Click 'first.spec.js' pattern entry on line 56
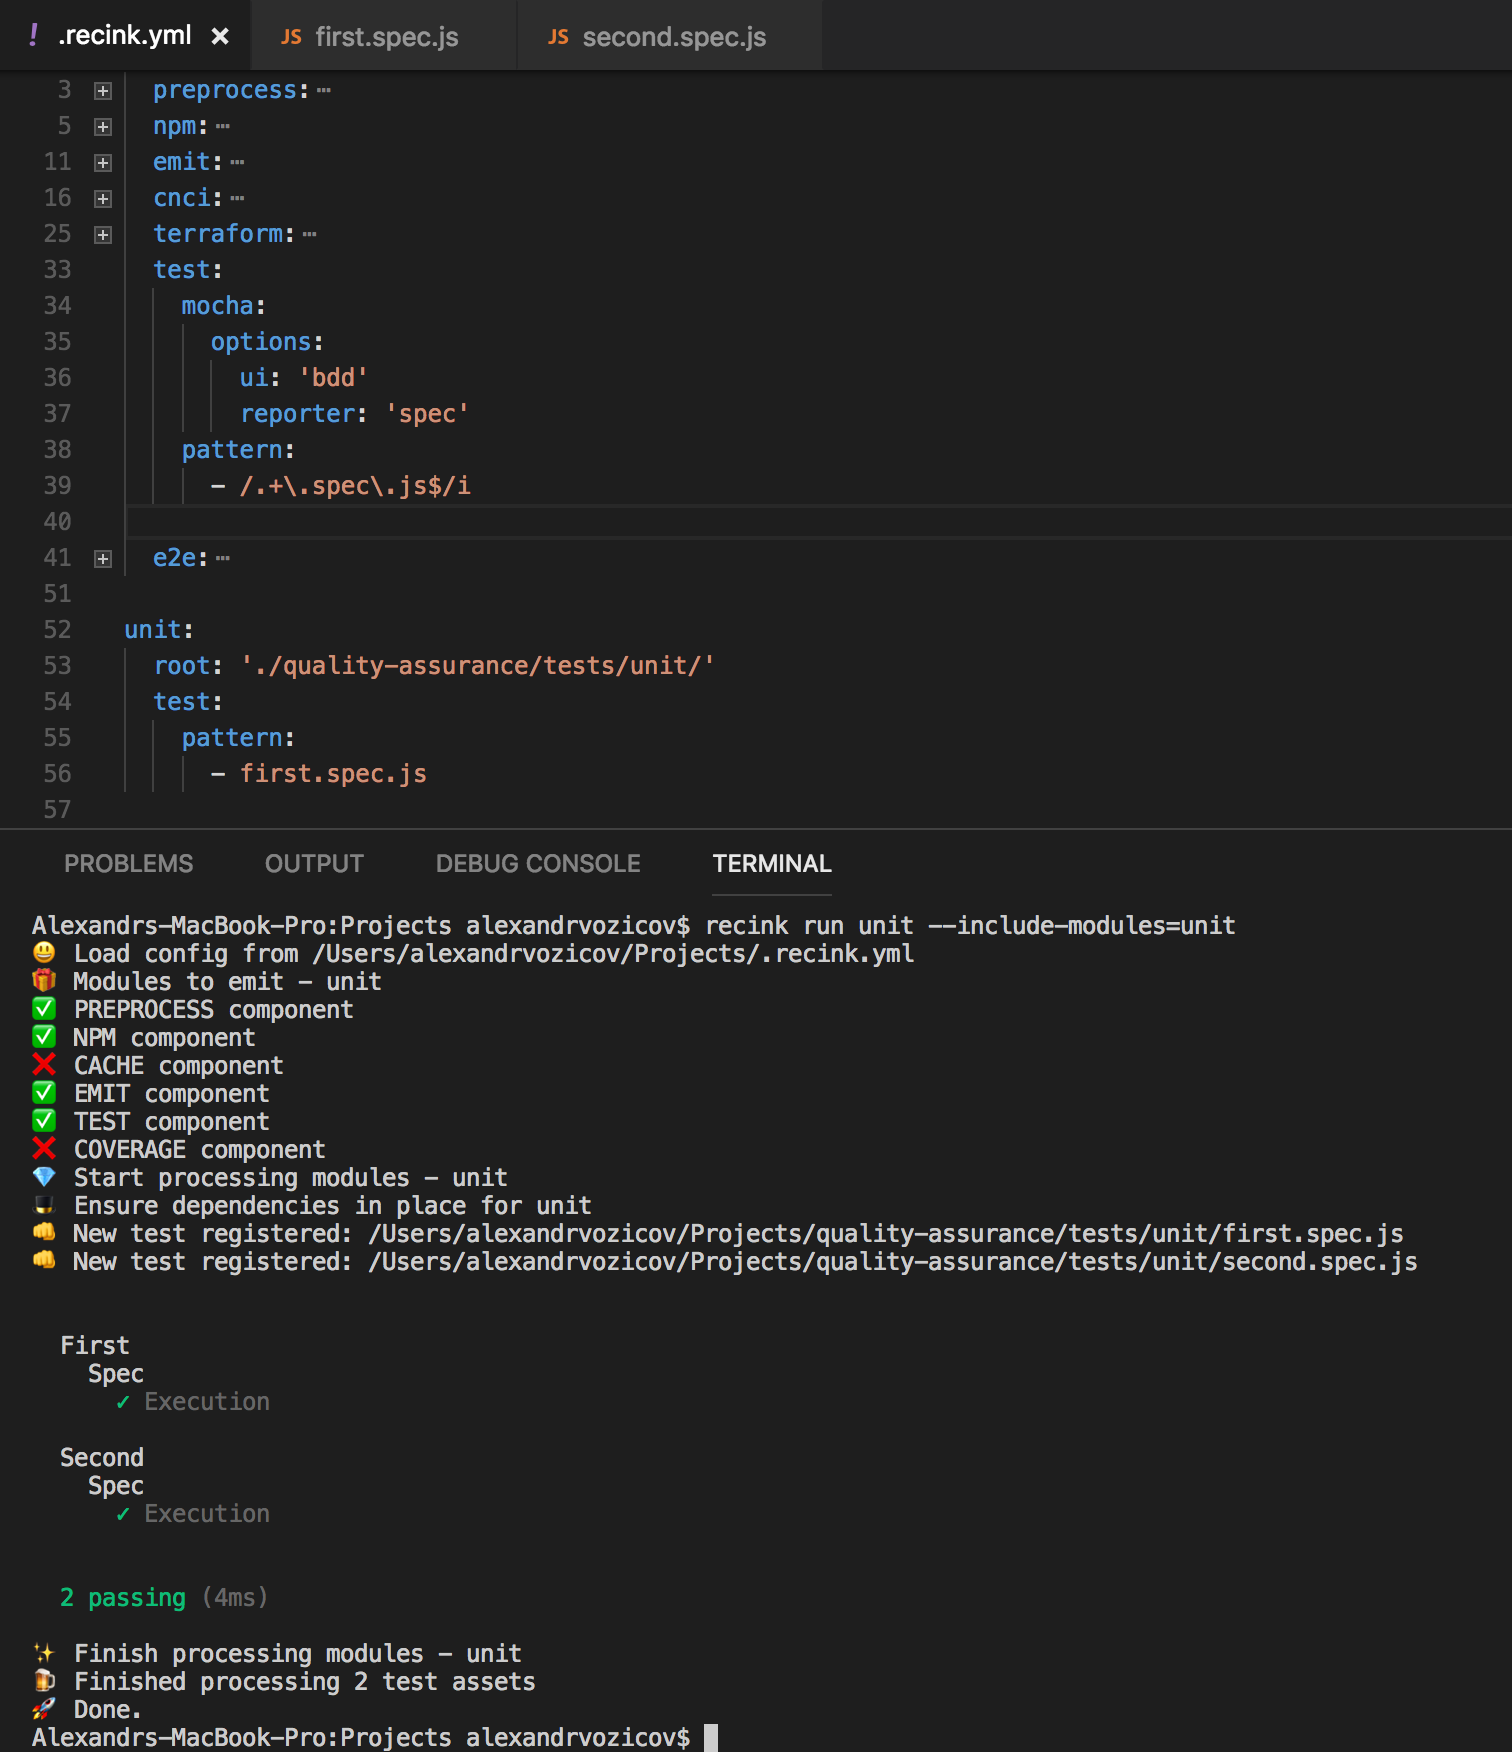Image resolution: width=1512 pixels, height=1752 pixels. (333, 774)
